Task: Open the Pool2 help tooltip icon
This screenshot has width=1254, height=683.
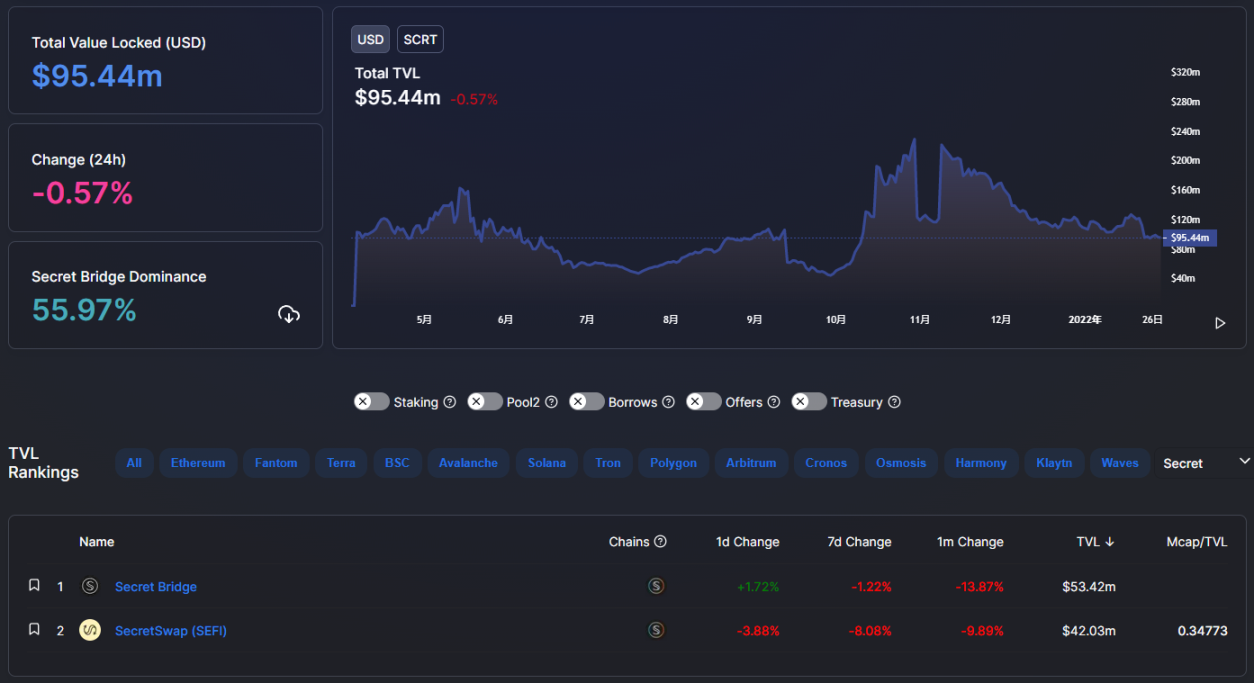Action: pos(551,402)
